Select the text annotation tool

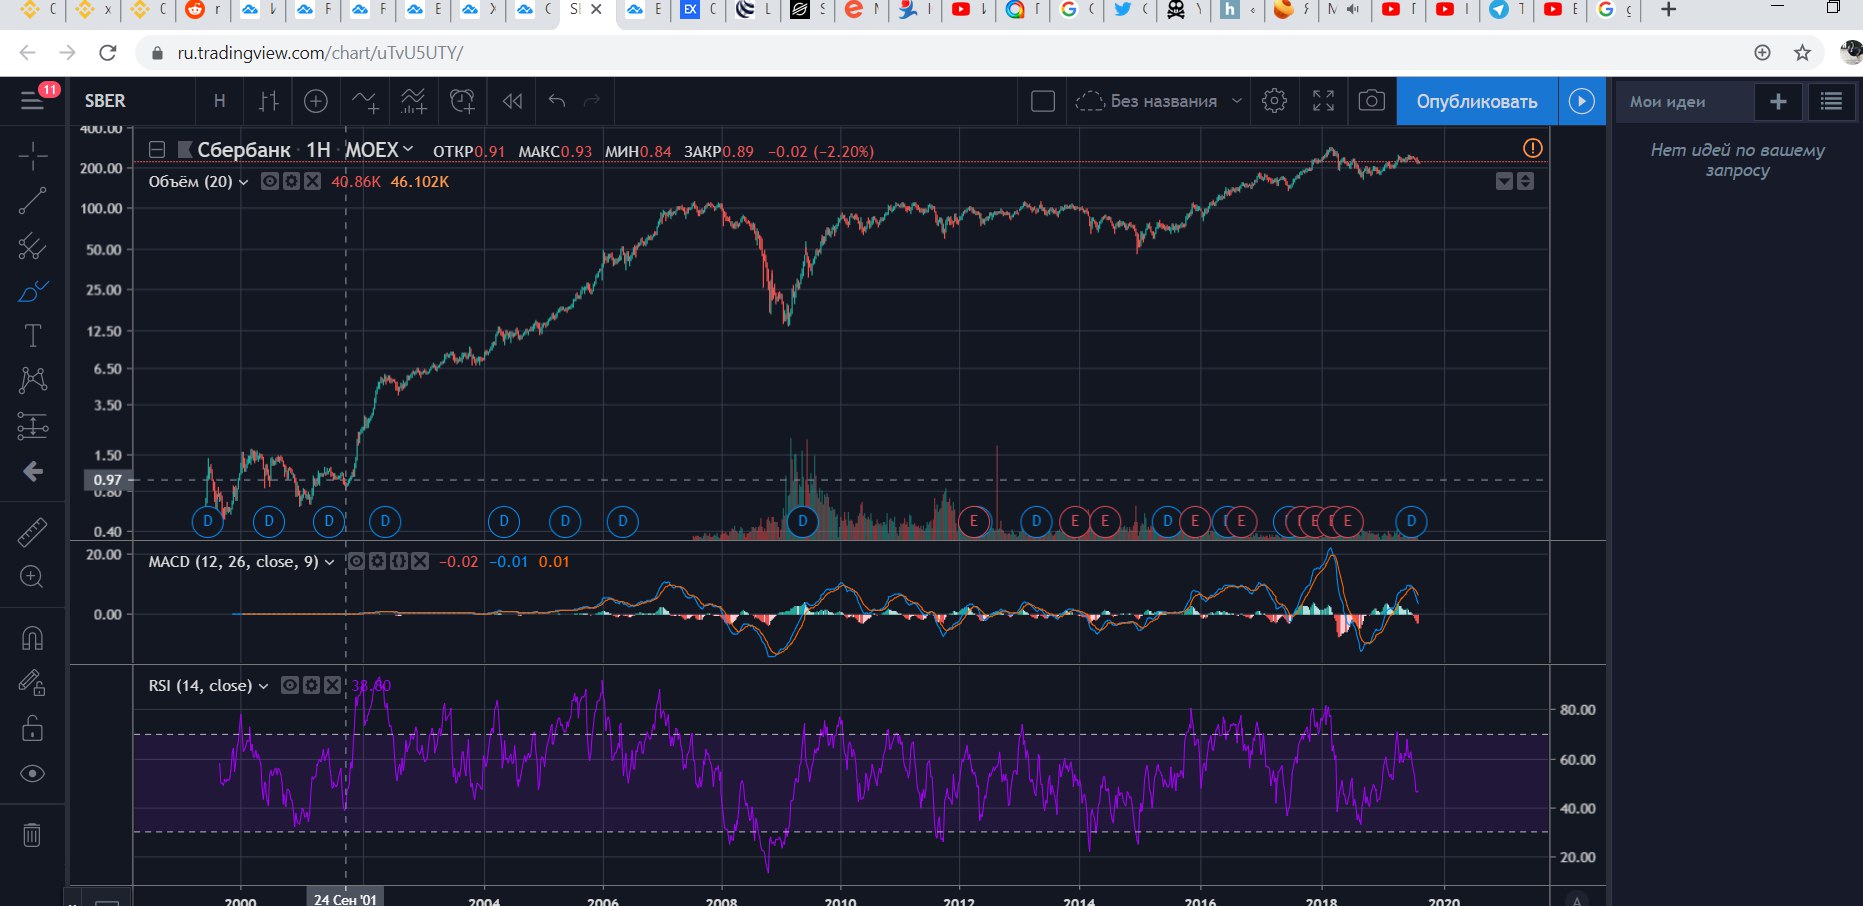click(32, 335)
